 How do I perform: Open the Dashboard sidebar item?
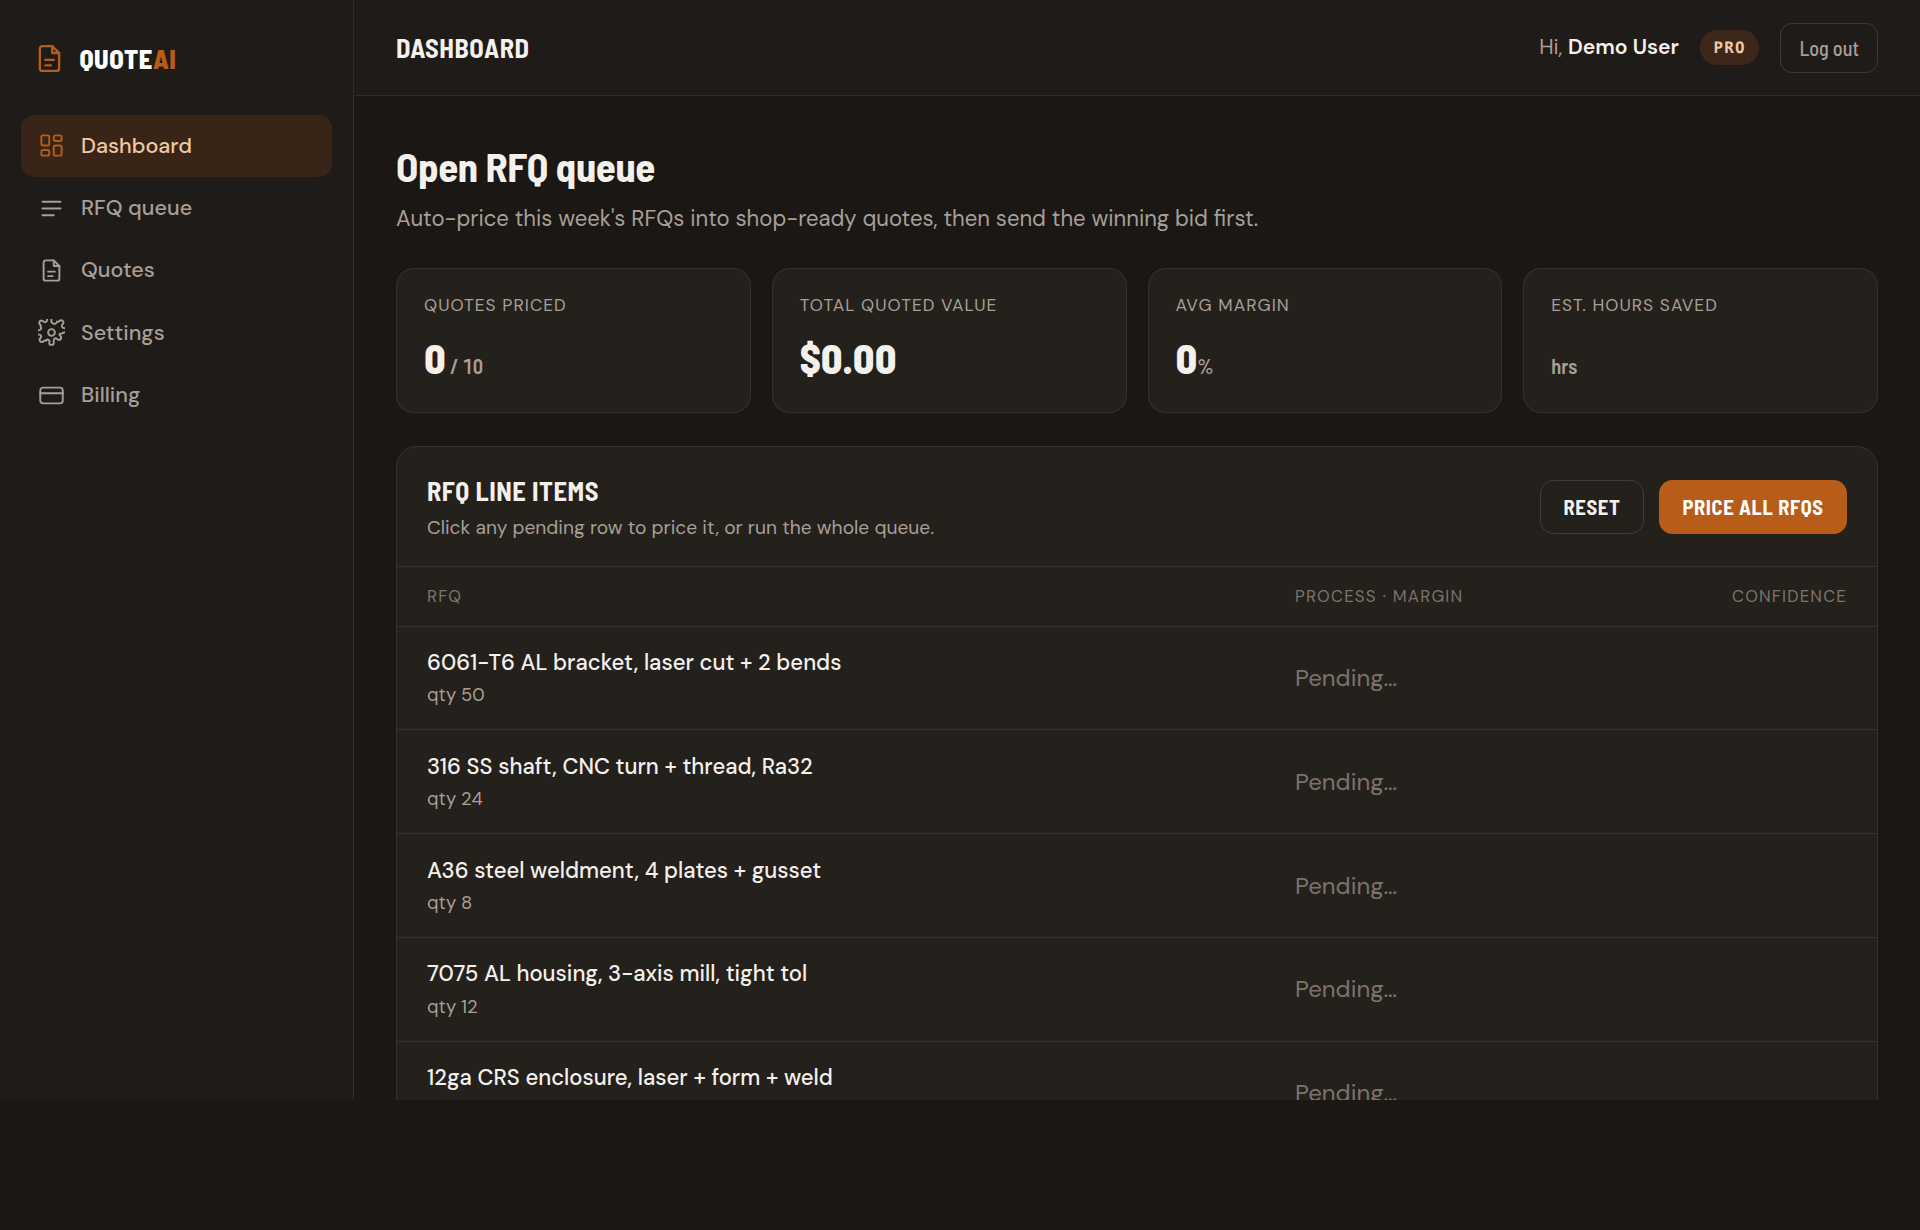176,146
